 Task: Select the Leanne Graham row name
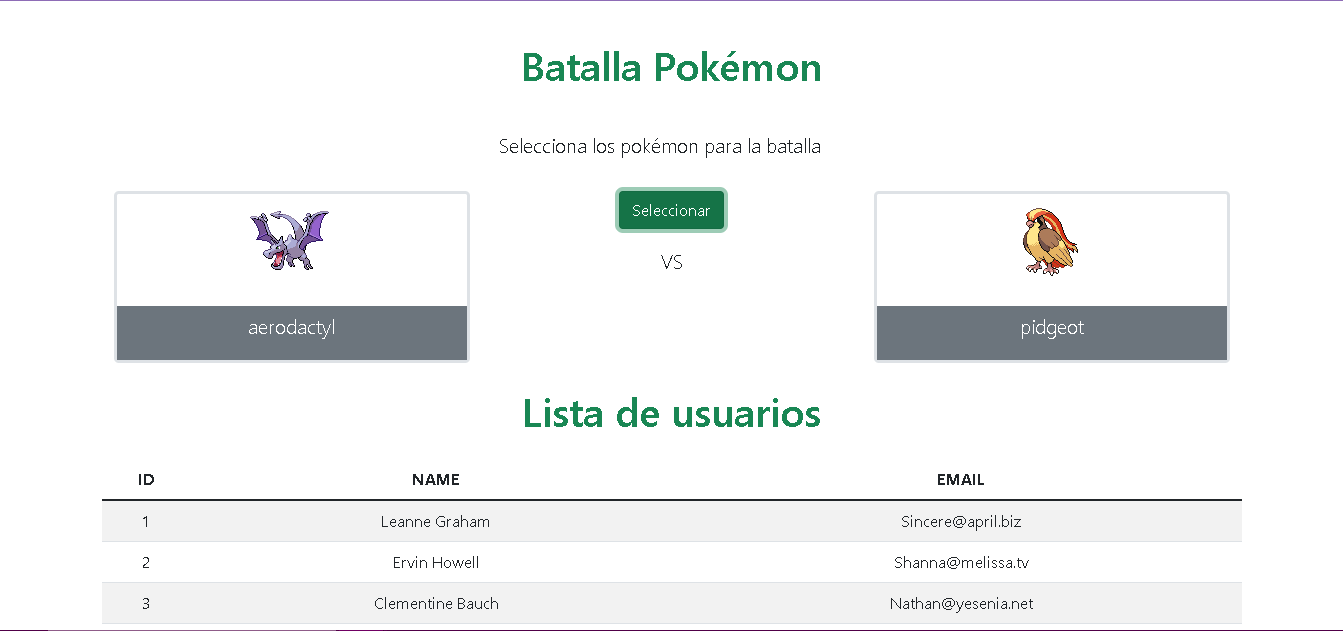point(436,521)
